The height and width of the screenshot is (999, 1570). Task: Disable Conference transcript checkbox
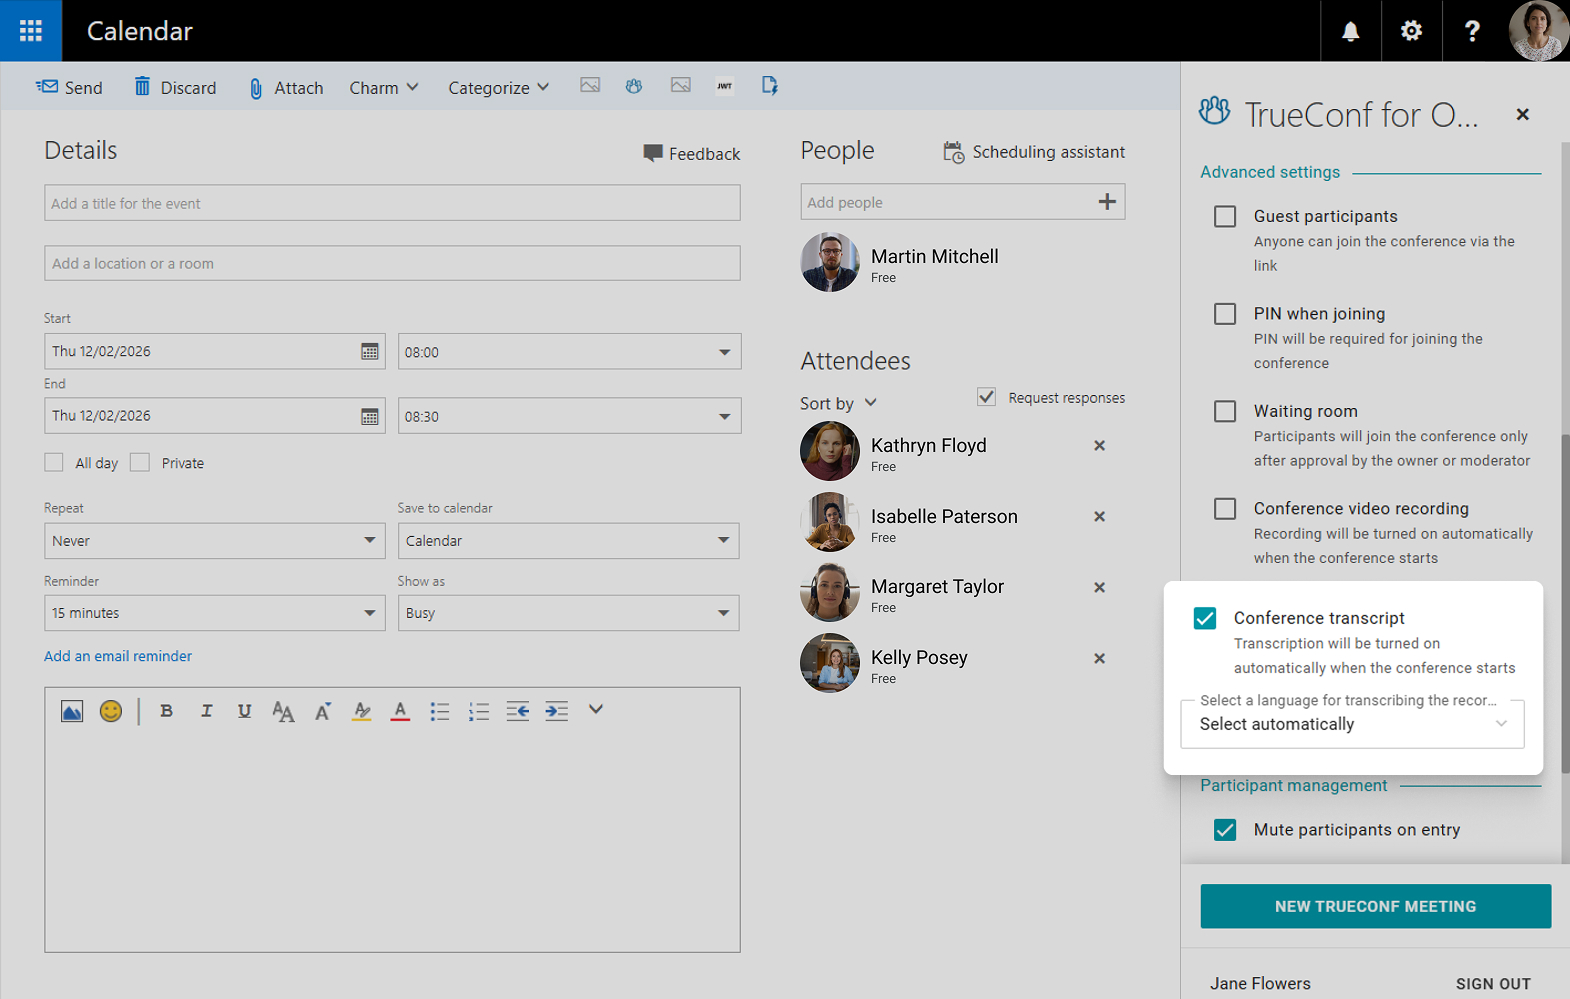pyautogui.click(x=1205, y=618)
